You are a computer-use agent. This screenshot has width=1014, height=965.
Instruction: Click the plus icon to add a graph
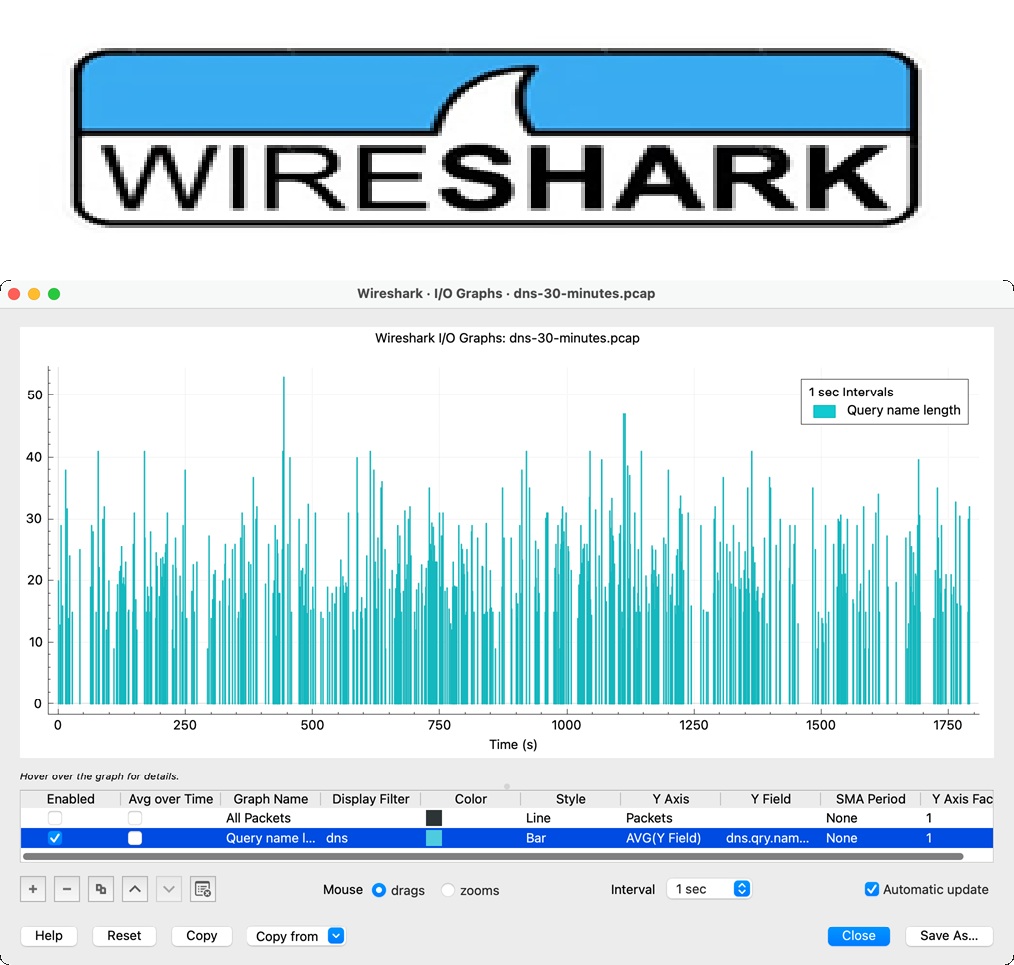(x=33, y=889)
